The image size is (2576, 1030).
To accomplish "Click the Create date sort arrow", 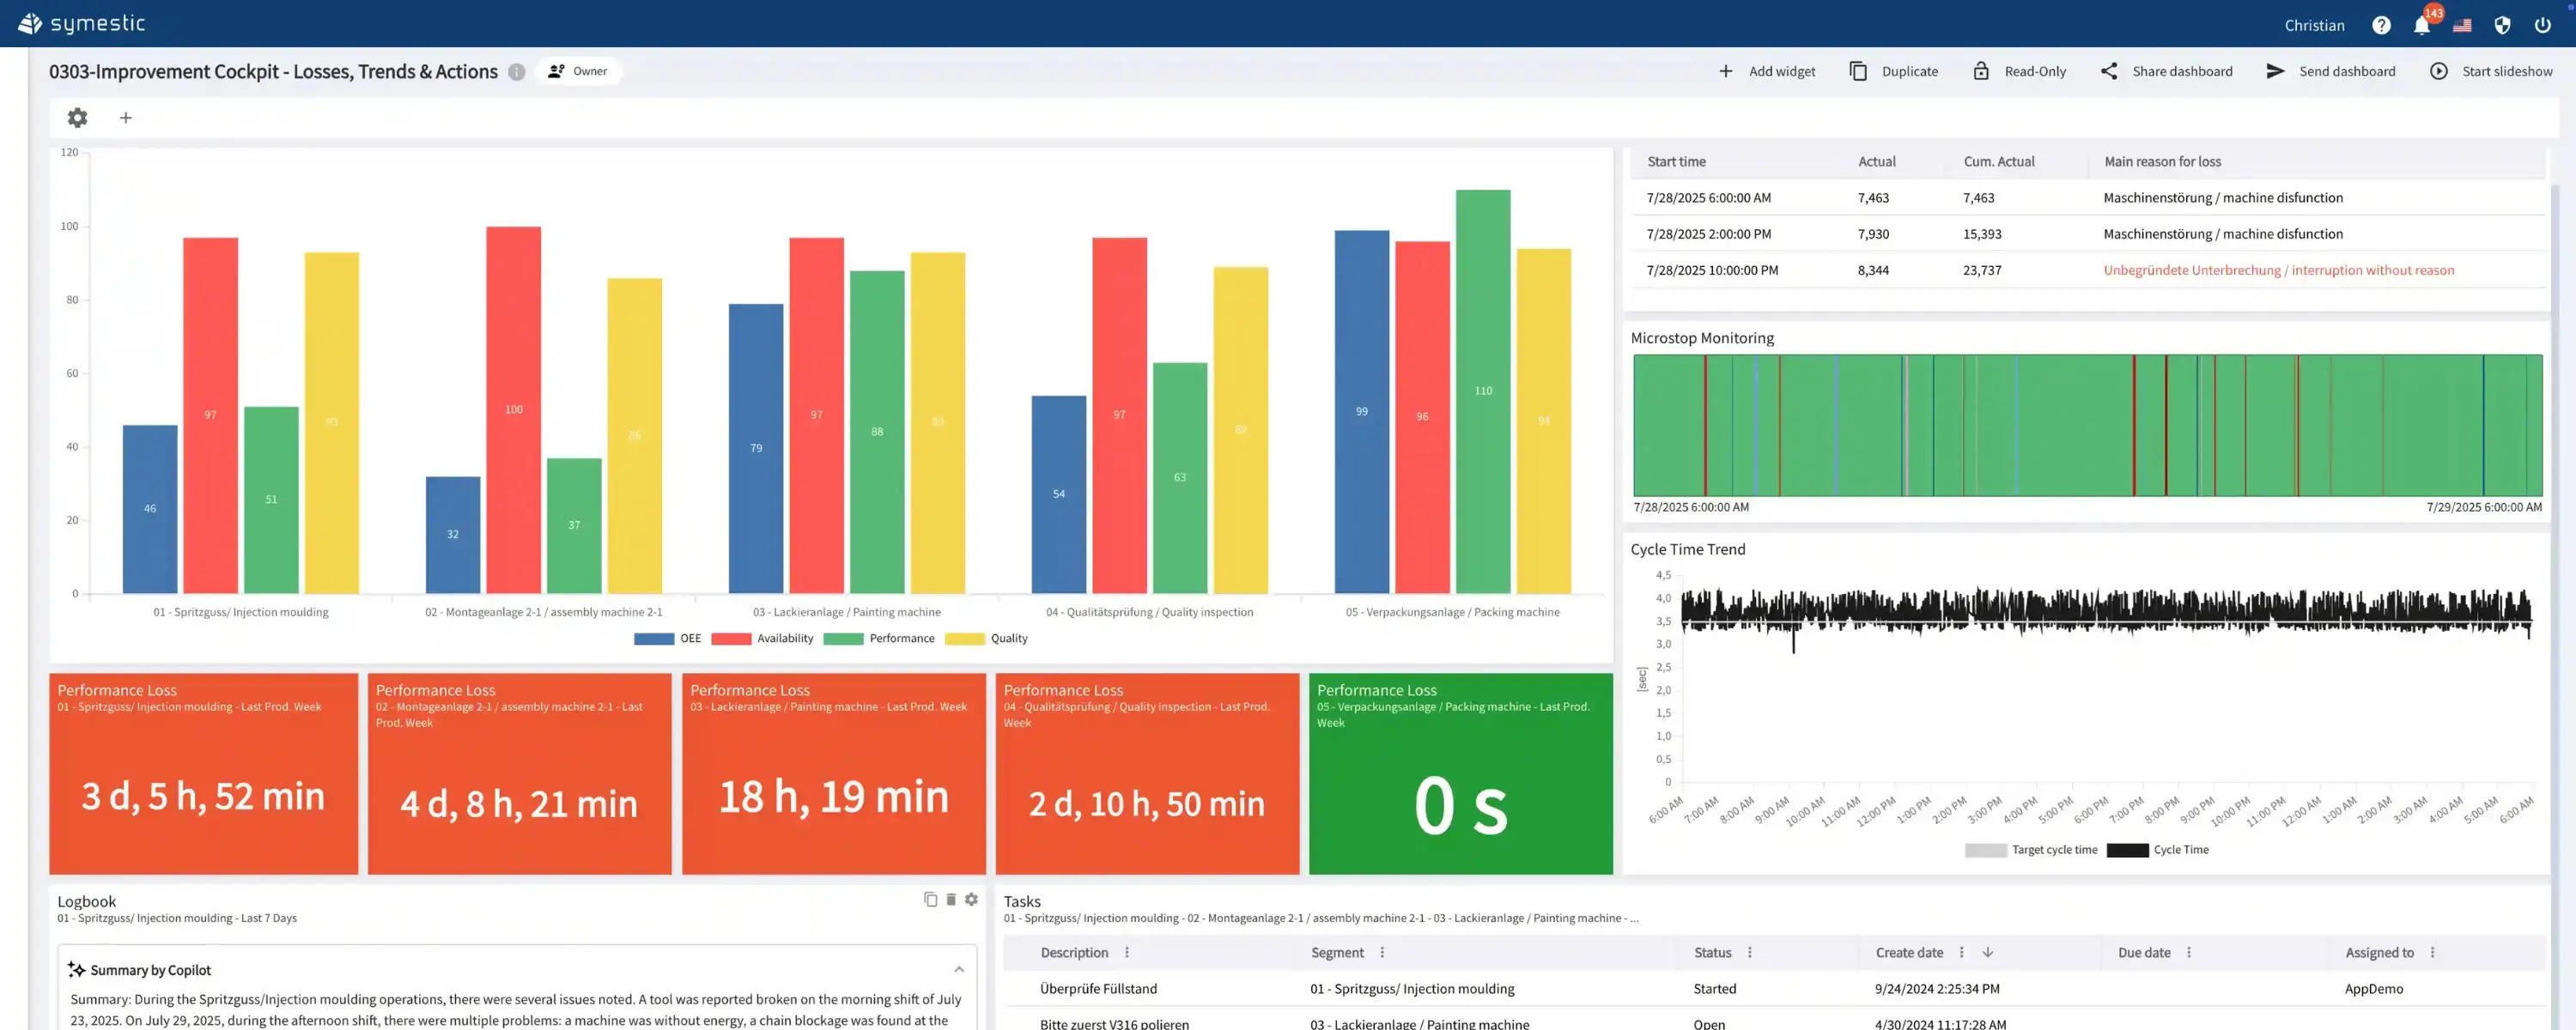I will click(1988, 952).
